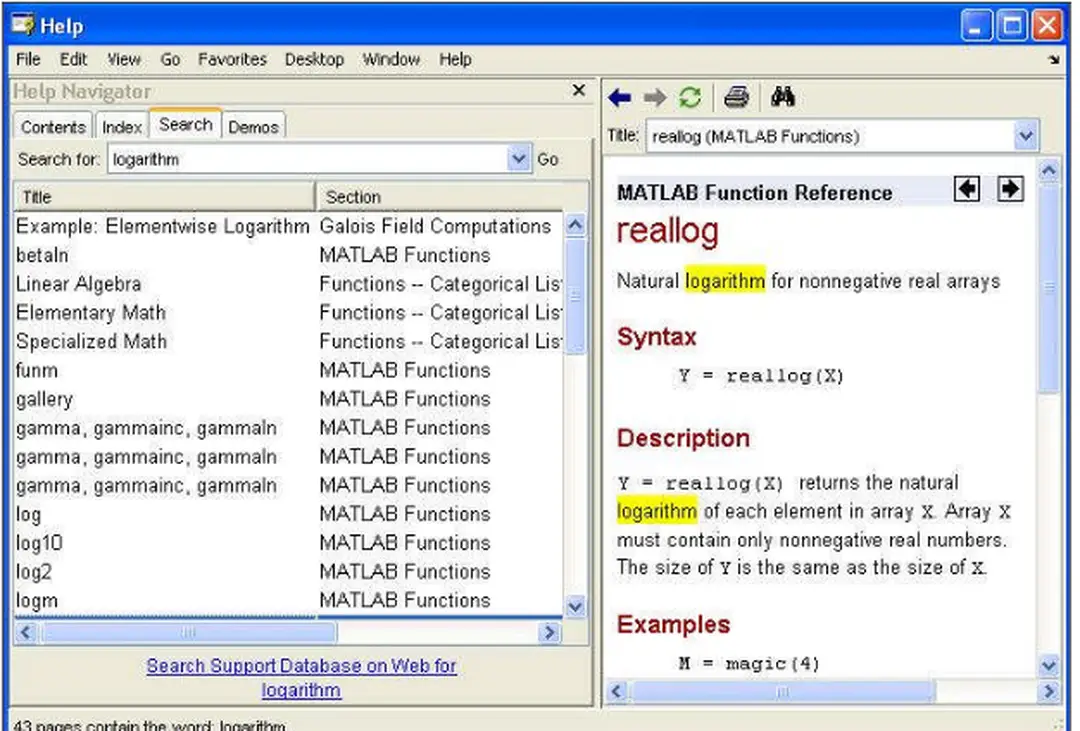The image size is (1080, 731).
Task: Close the Help Navigator panel
Action: coord(578,90)
